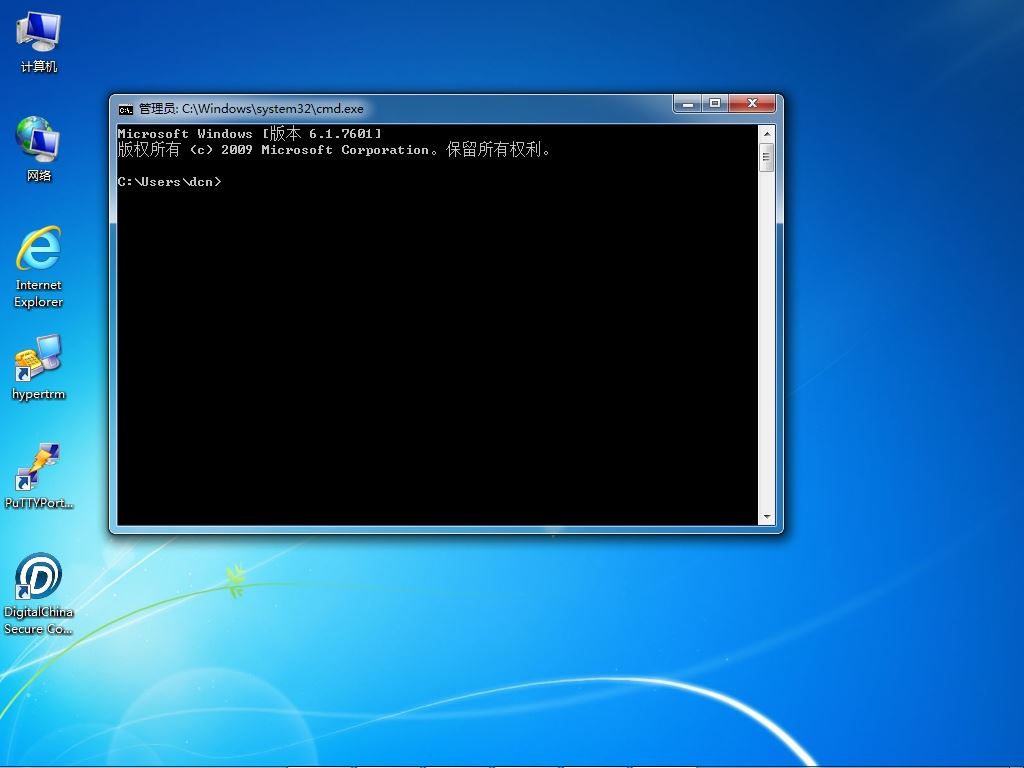Screen dimensions: 1024x768
Task: Click the title text 管理员: C:\Windows\system32\cmd.exe
Action: pos(251,109)
